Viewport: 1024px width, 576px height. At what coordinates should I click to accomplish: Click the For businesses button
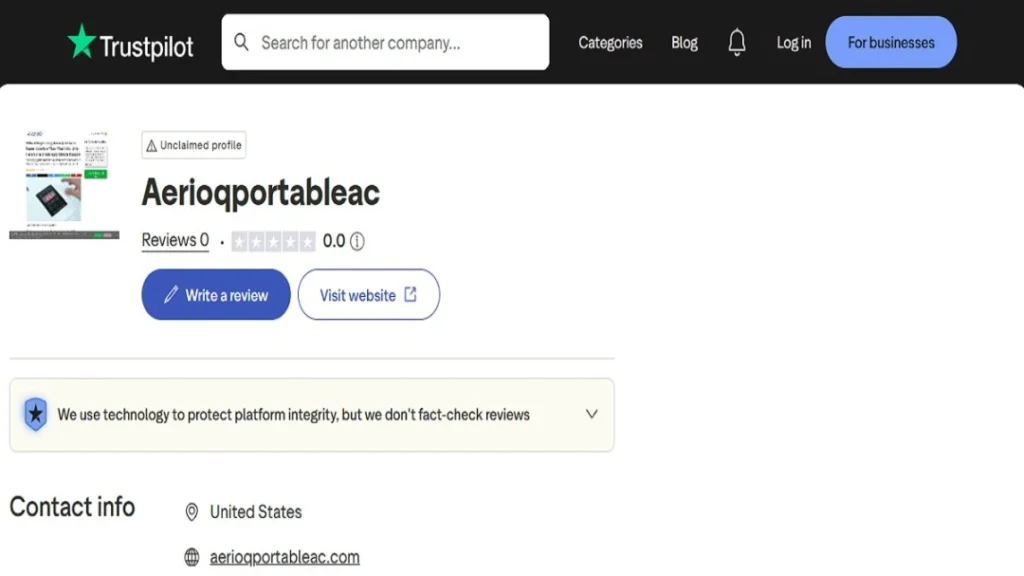coord(891,42)
